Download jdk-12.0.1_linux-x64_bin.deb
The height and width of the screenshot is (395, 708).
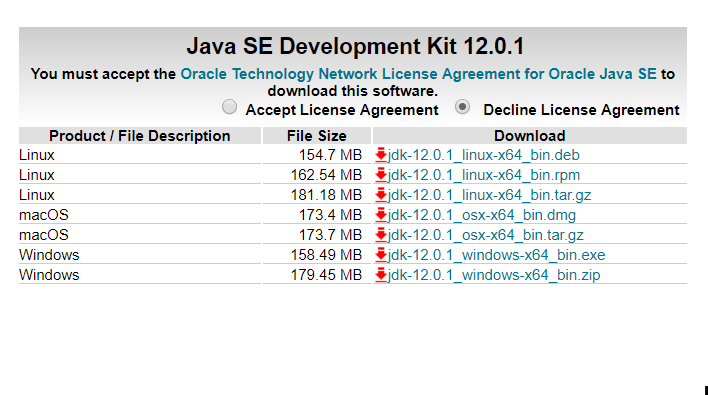click(x=483, y=155)
